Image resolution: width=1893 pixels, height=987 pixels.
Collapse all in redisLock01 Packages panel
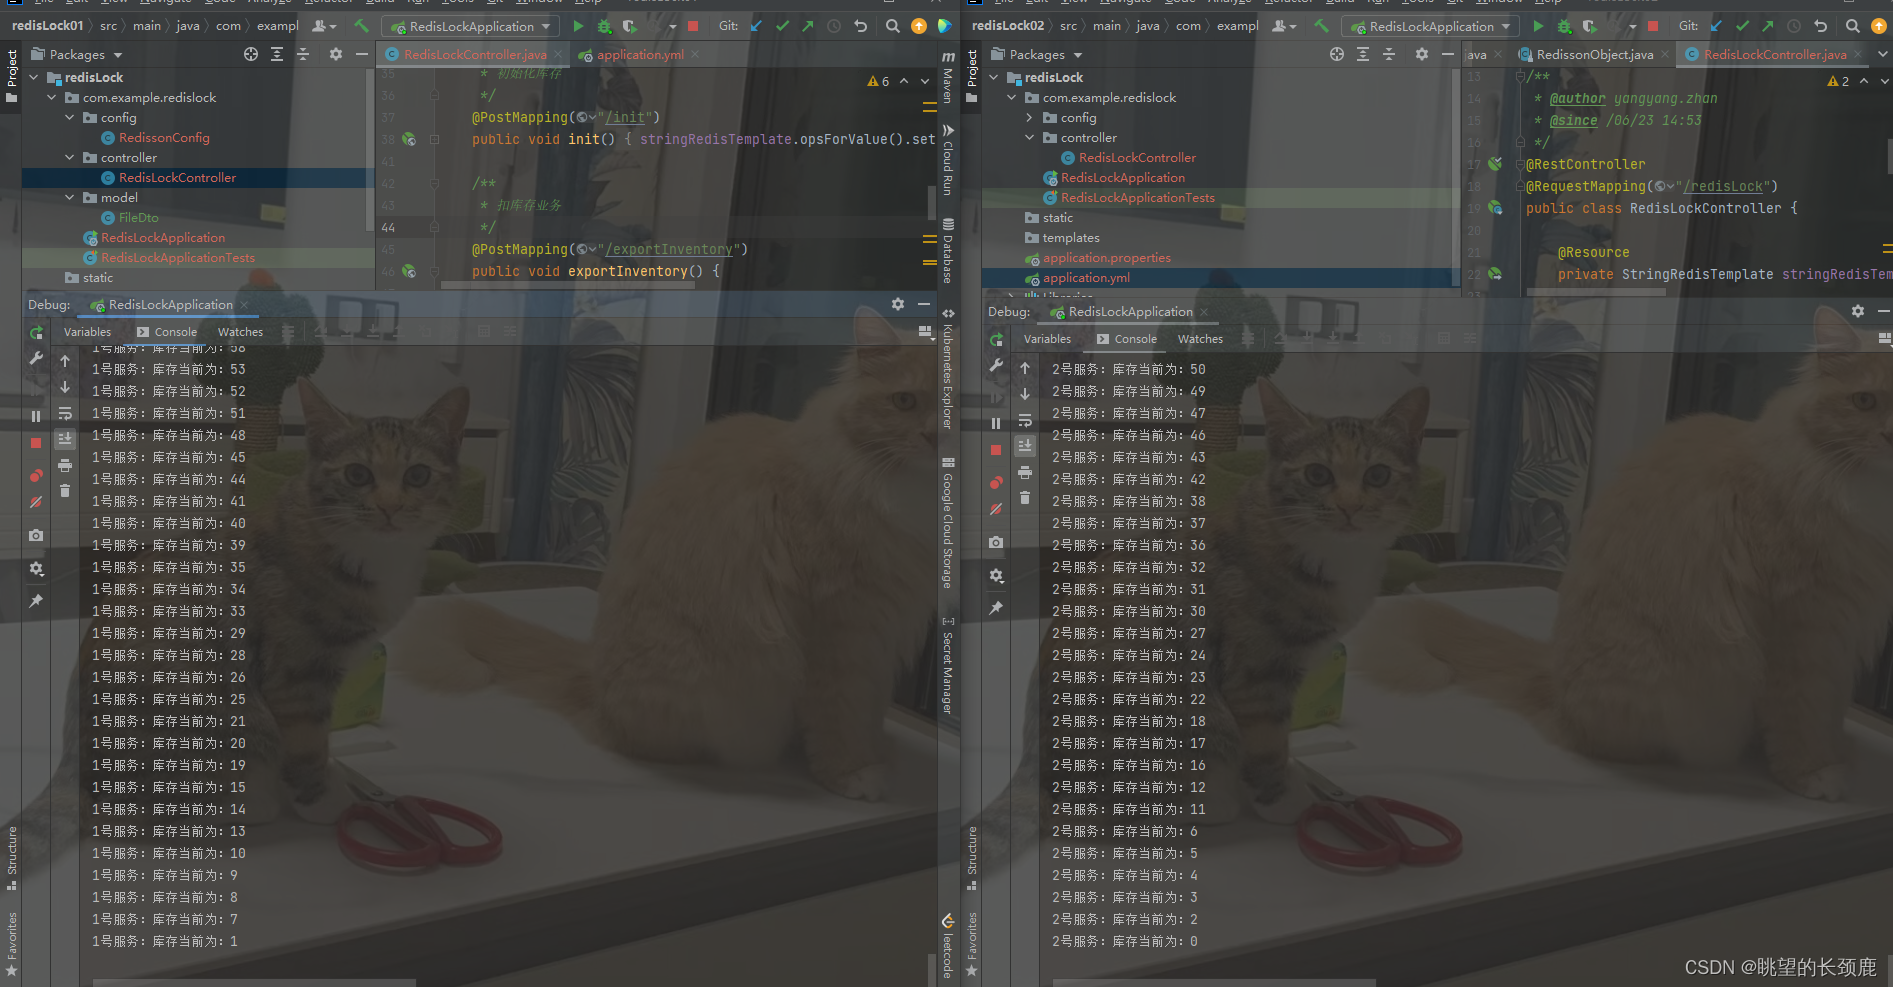point(303,54)
